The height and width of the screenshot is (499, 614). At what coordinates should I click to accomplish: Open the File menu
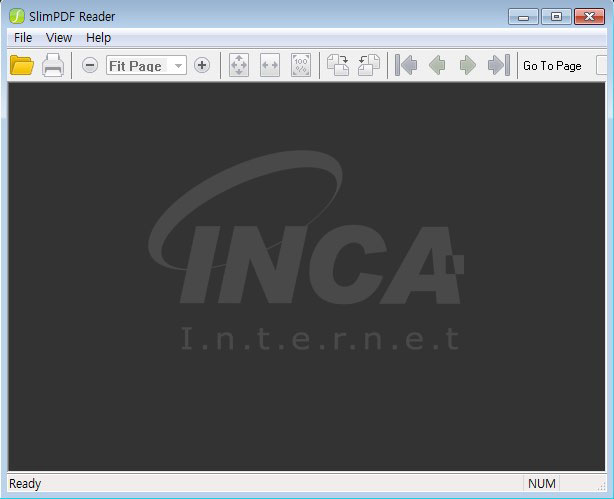23,38
